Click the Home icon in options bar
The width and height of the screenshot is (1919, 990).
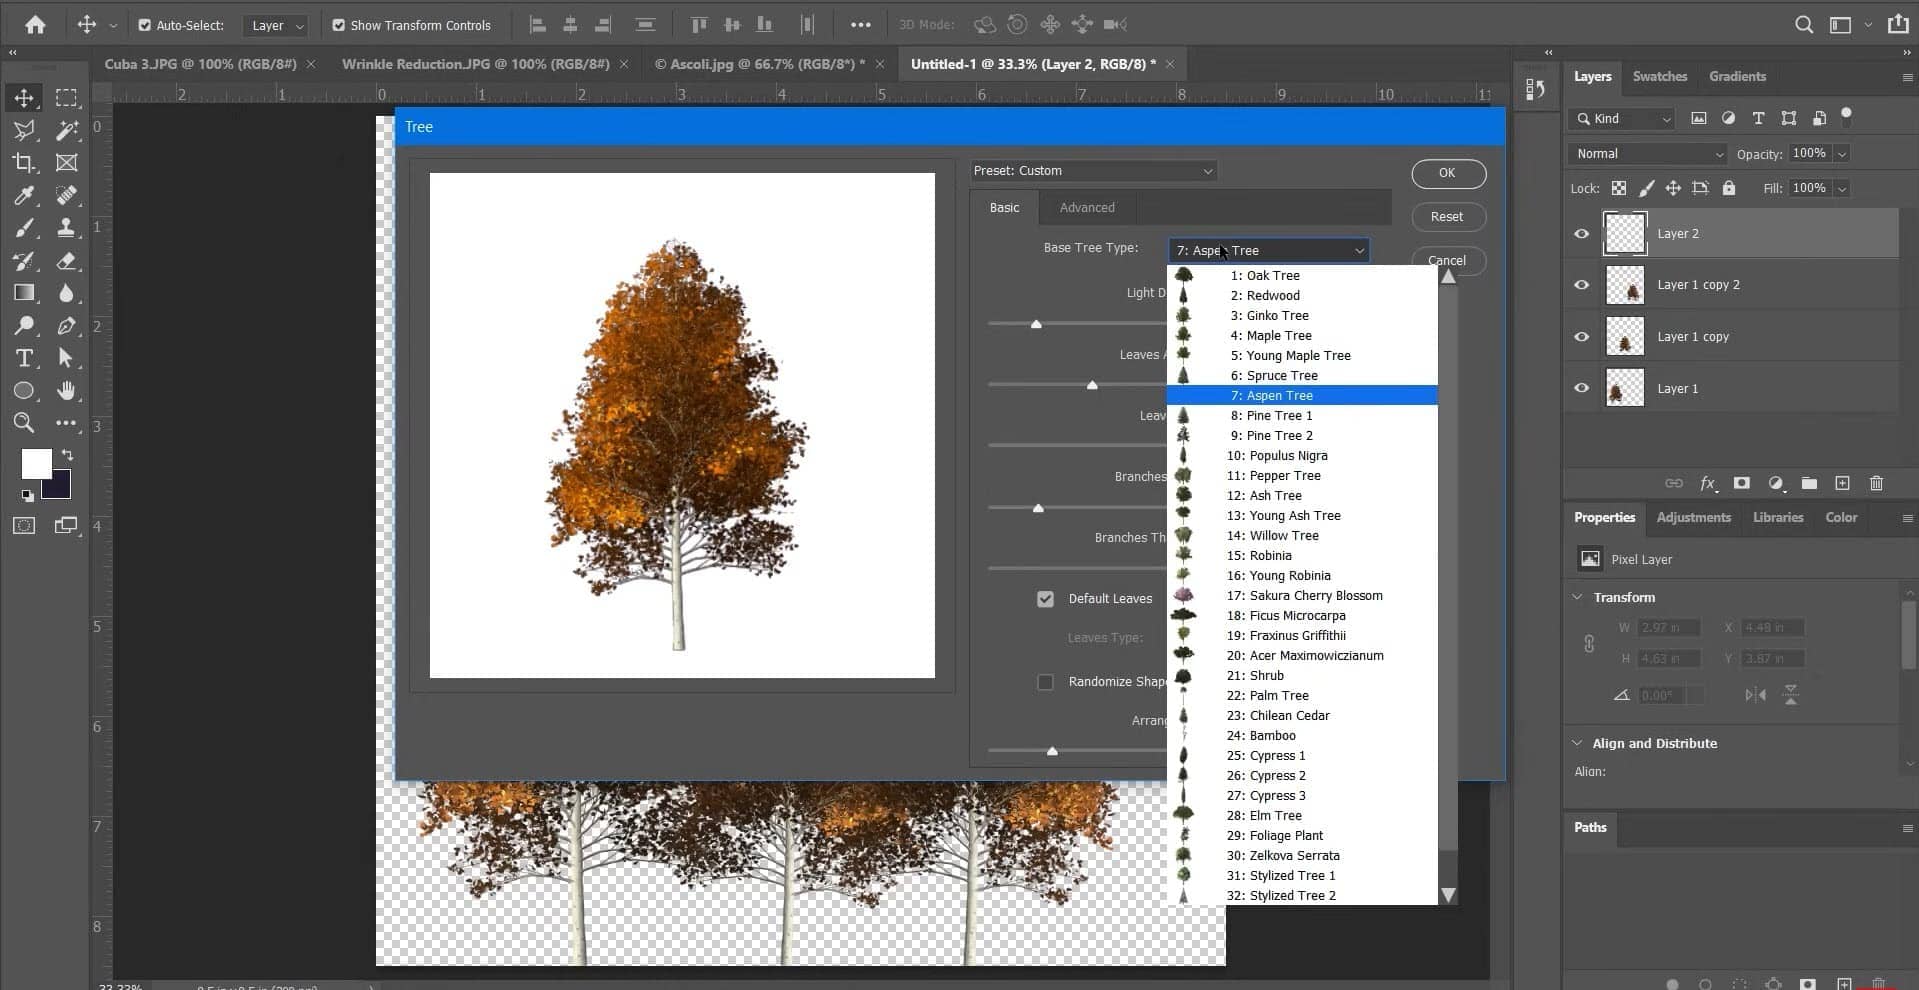35,25
